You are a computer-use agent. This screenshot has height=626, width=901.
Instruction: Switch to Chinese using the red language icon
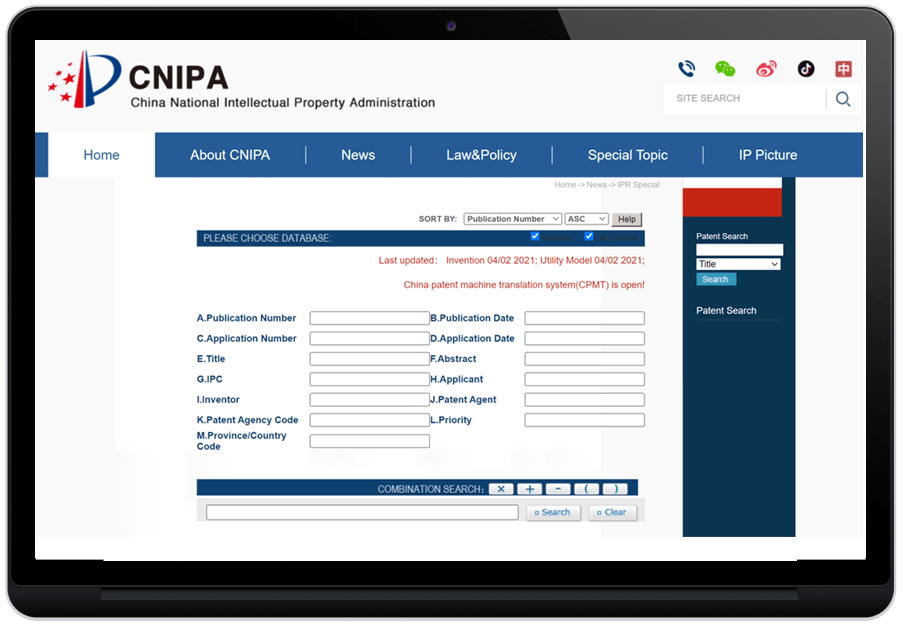point(843,68)
